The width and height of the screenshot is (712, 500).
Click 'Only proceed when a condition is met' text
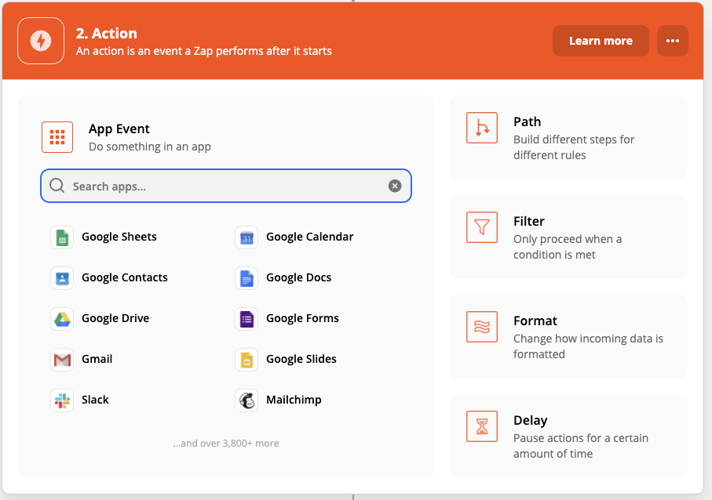click(x=568, y=247)
